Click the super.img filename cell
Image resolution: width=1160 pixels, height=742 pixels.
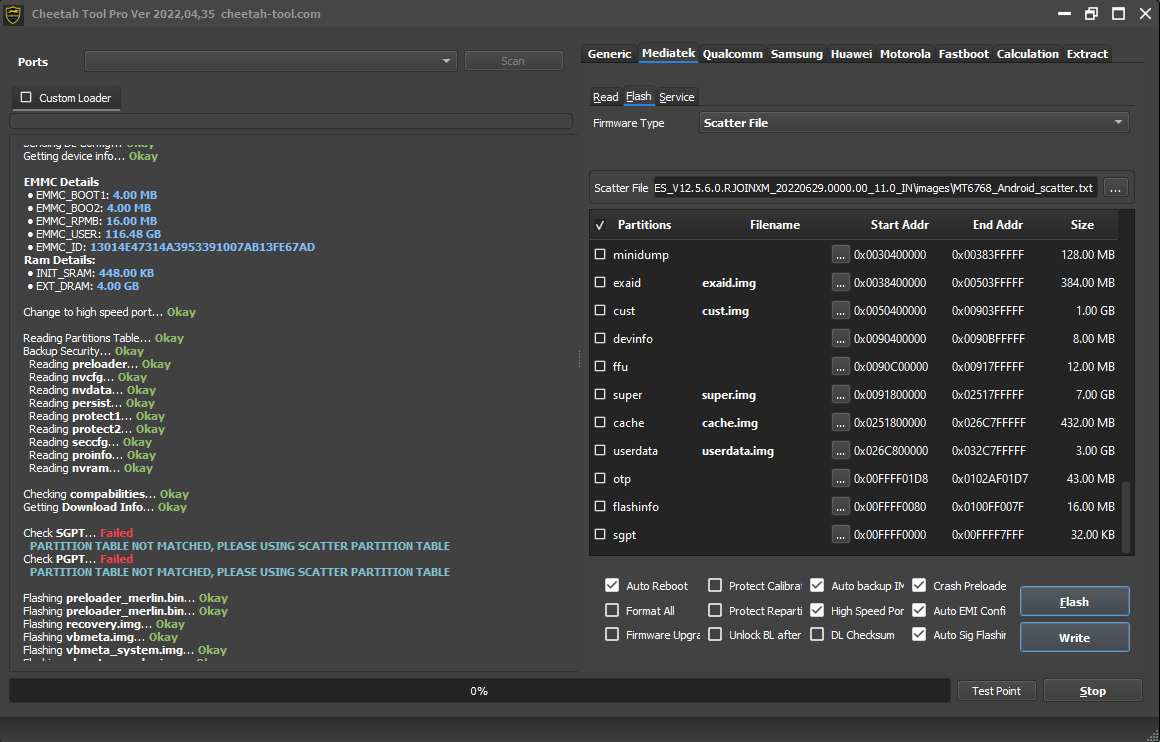[729, 395]
